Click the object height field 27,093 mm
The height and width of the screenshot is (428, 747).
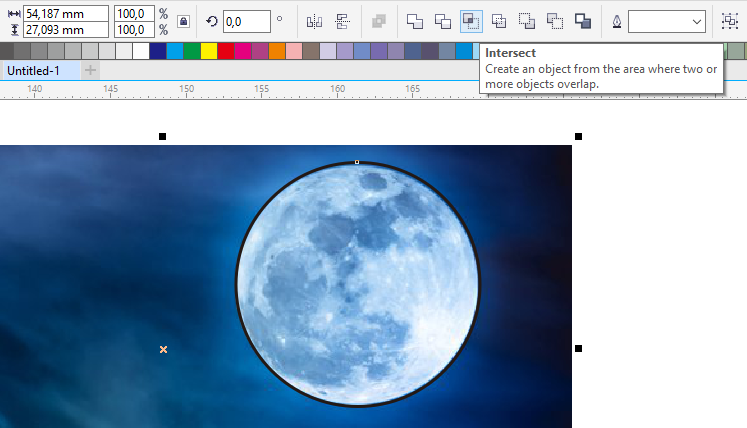click(66, 30)
